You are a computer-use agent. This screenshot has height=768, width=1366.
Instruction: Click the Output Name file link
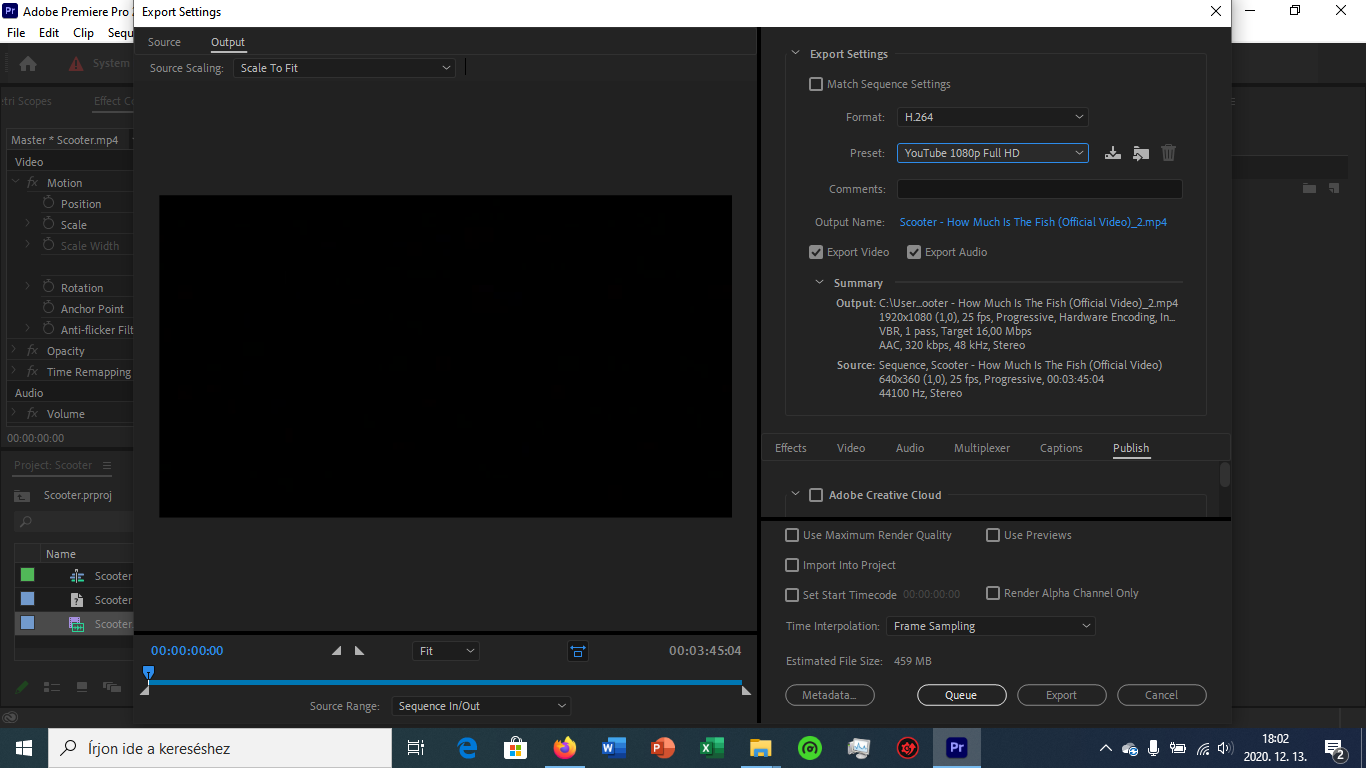1033,222
